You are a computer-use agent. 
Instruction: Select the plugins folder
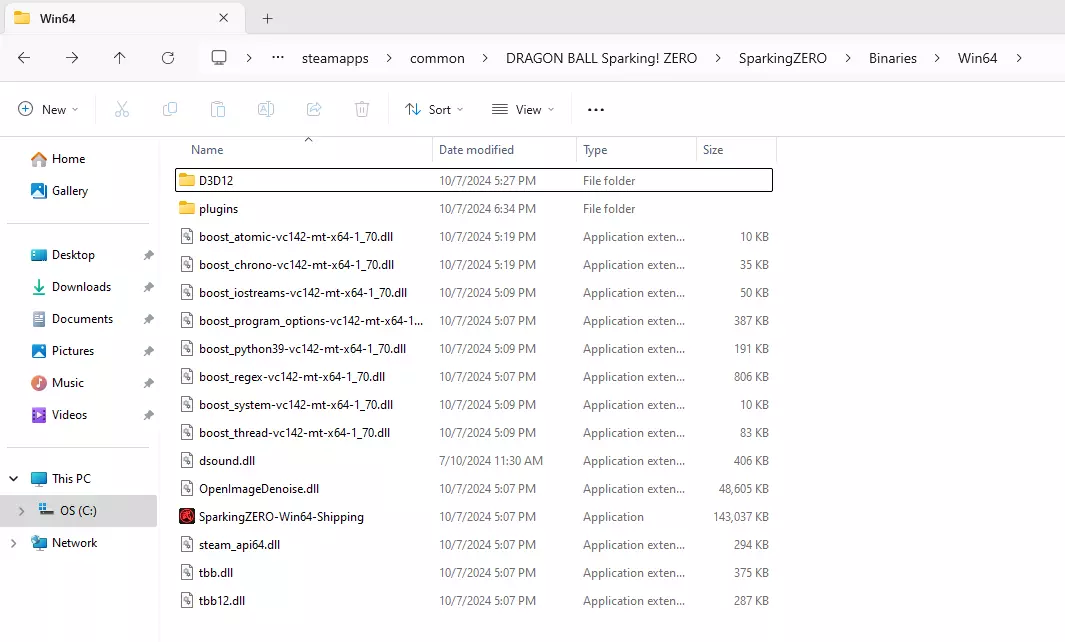point(473,209)
